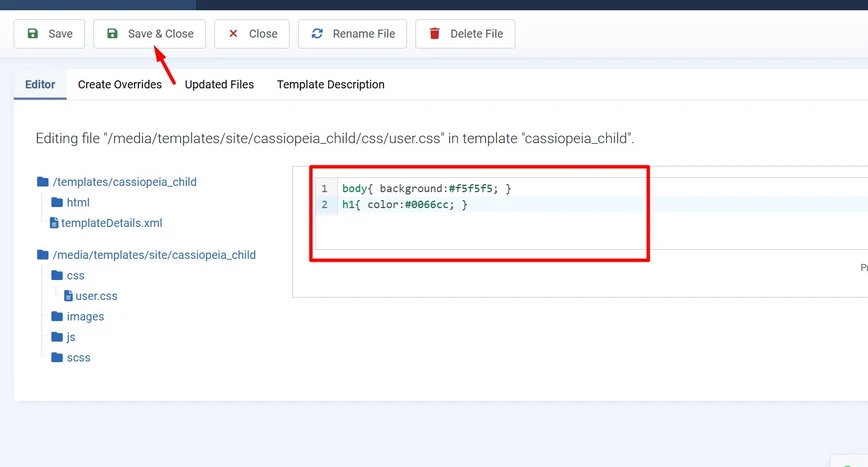868x467 pixels.
Task: Click the #0066cc color value in the code
Action: (x=427, y=205)
